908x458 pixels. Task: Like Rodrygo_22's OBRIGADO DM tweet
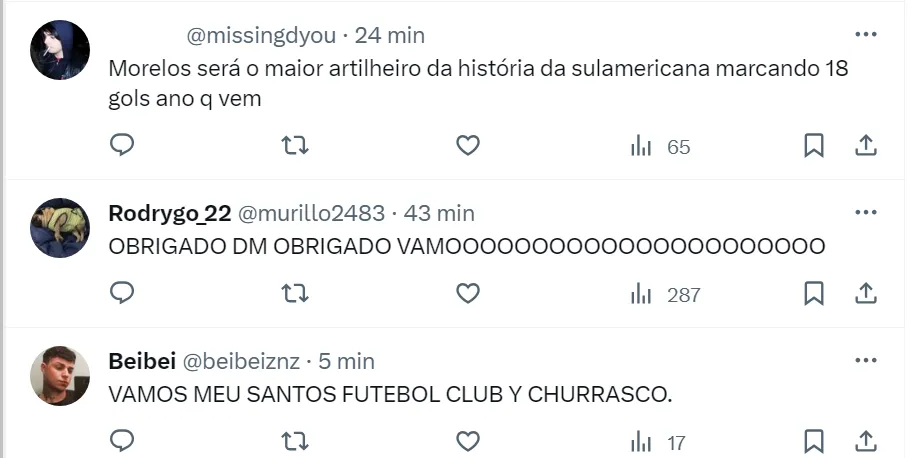click(x=468, y=294)
